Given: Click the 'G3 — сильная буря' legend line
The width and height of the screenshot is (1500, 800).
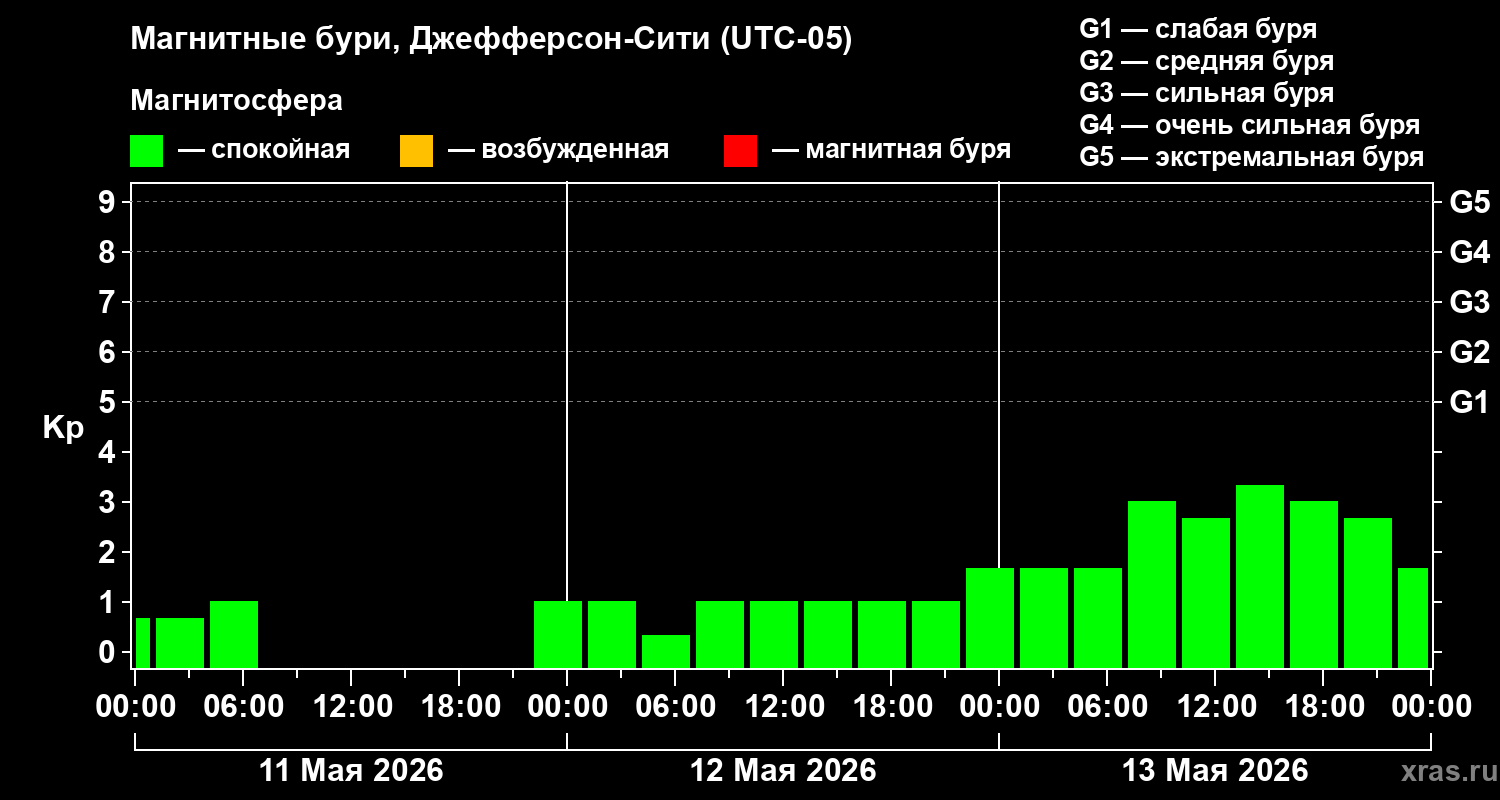Looking at the screenshot, I should tap(1206, 93).
